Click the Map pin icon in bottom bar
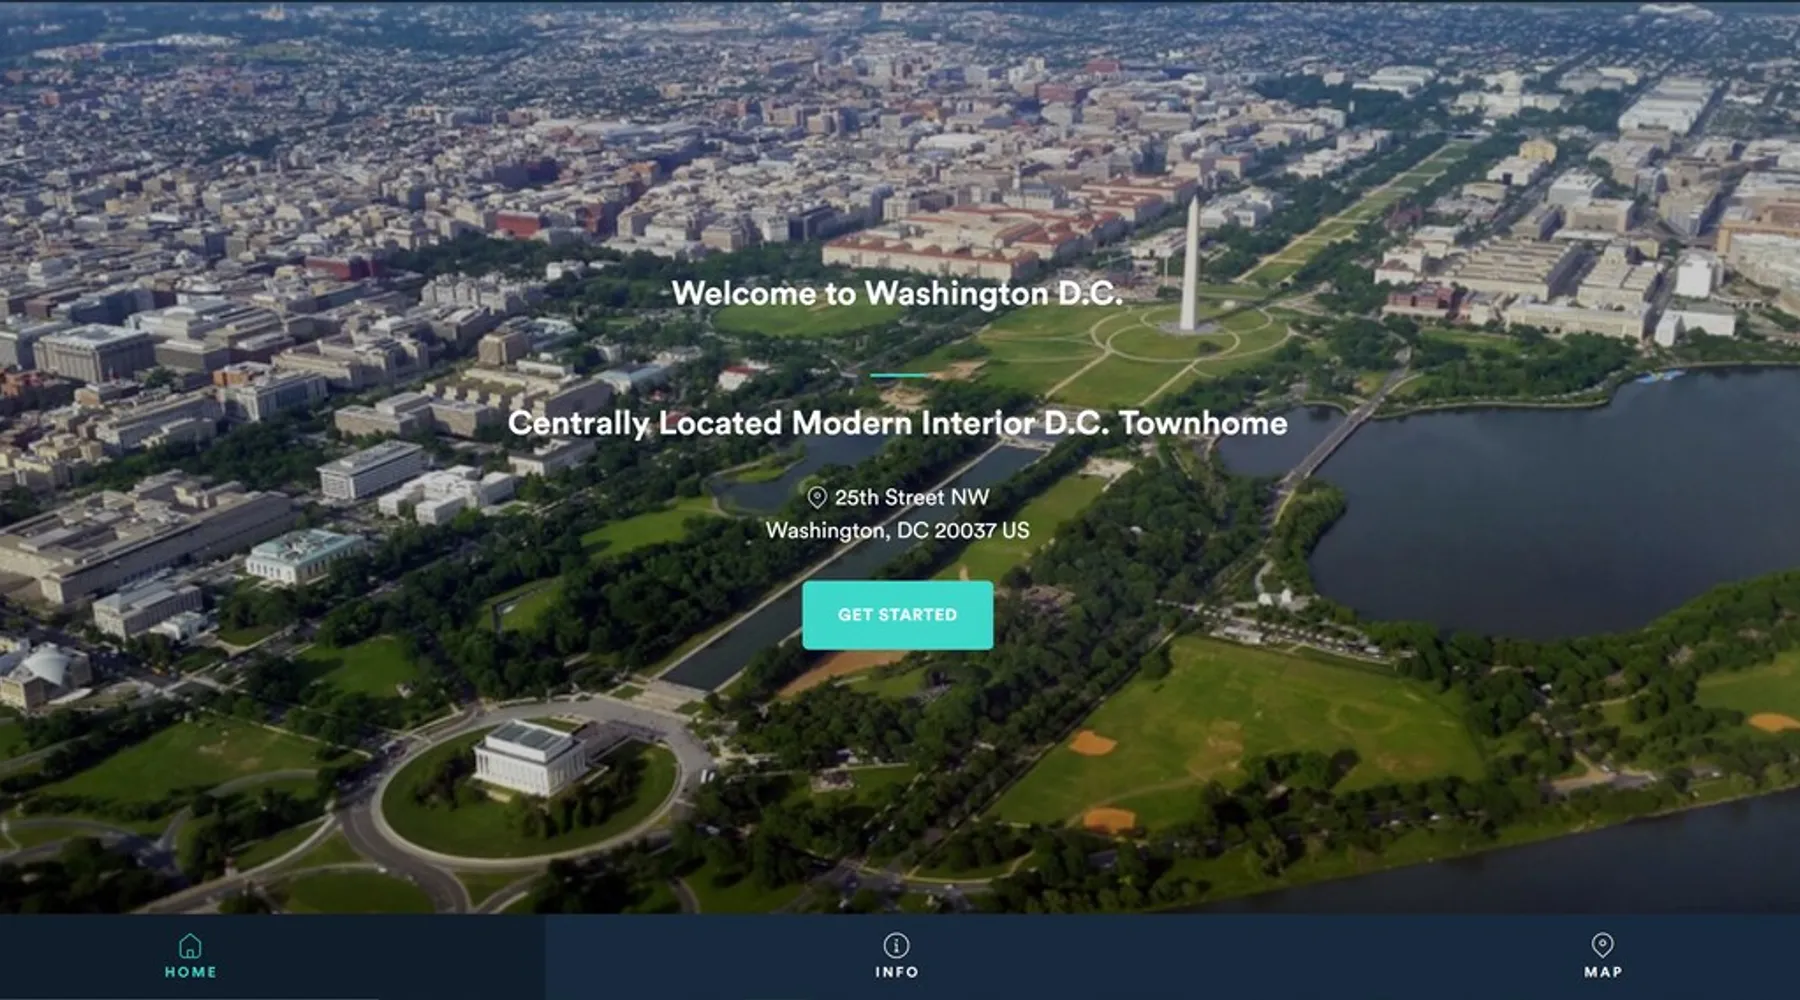 (x=1602, y=945)
